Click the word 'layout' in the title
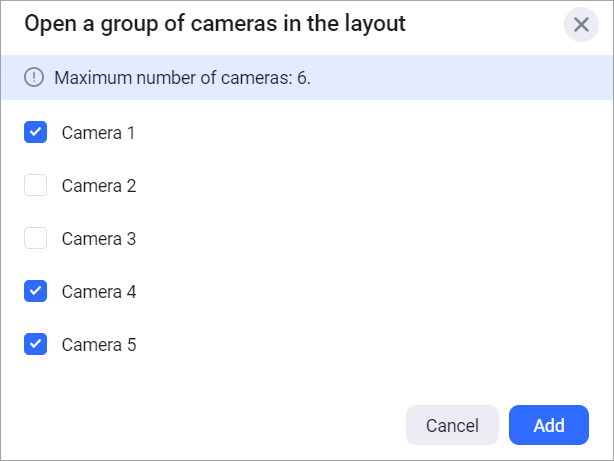Viewport: 614px width, 461px height. (x=372, y=24)
